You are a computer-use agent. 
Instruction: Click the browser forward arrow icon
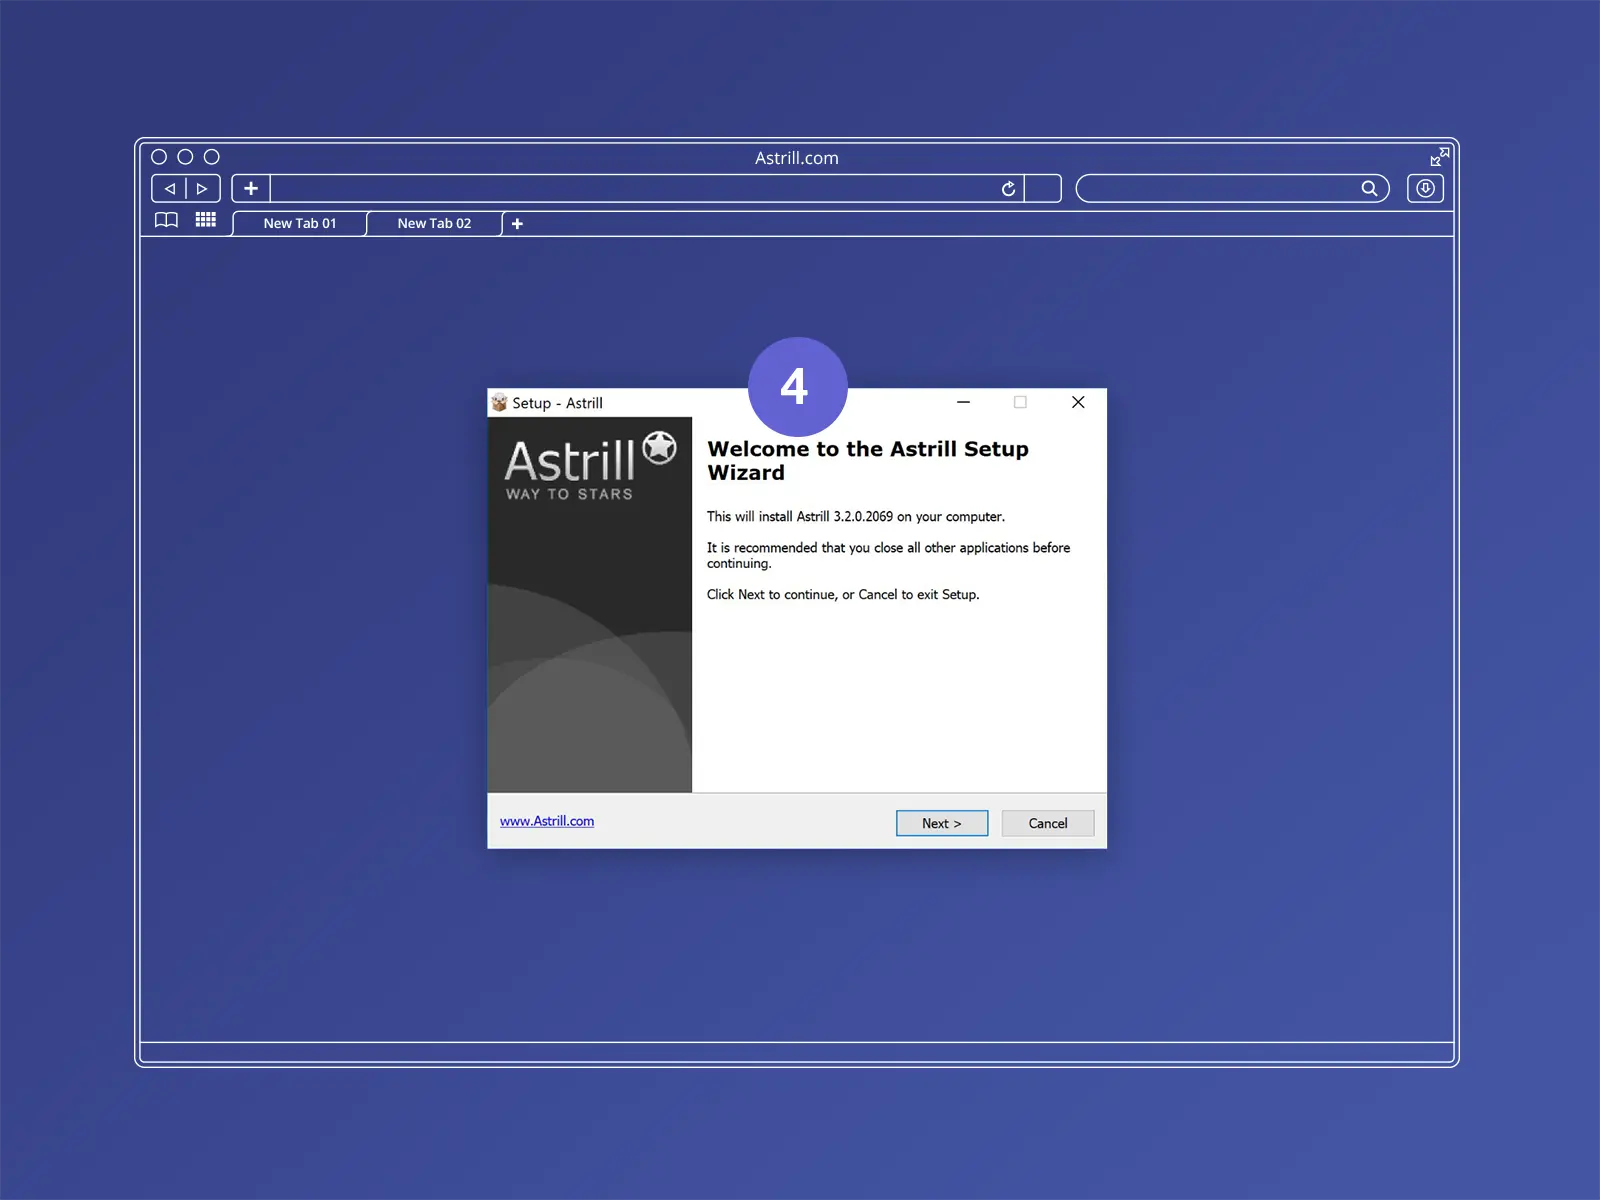202,188
